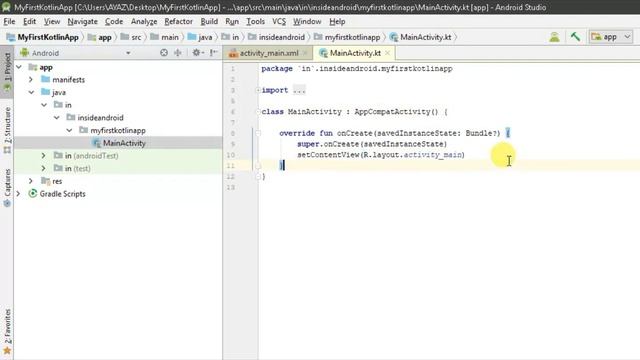Collapse the app module node
640x360 pixels.
pos(19,67)
